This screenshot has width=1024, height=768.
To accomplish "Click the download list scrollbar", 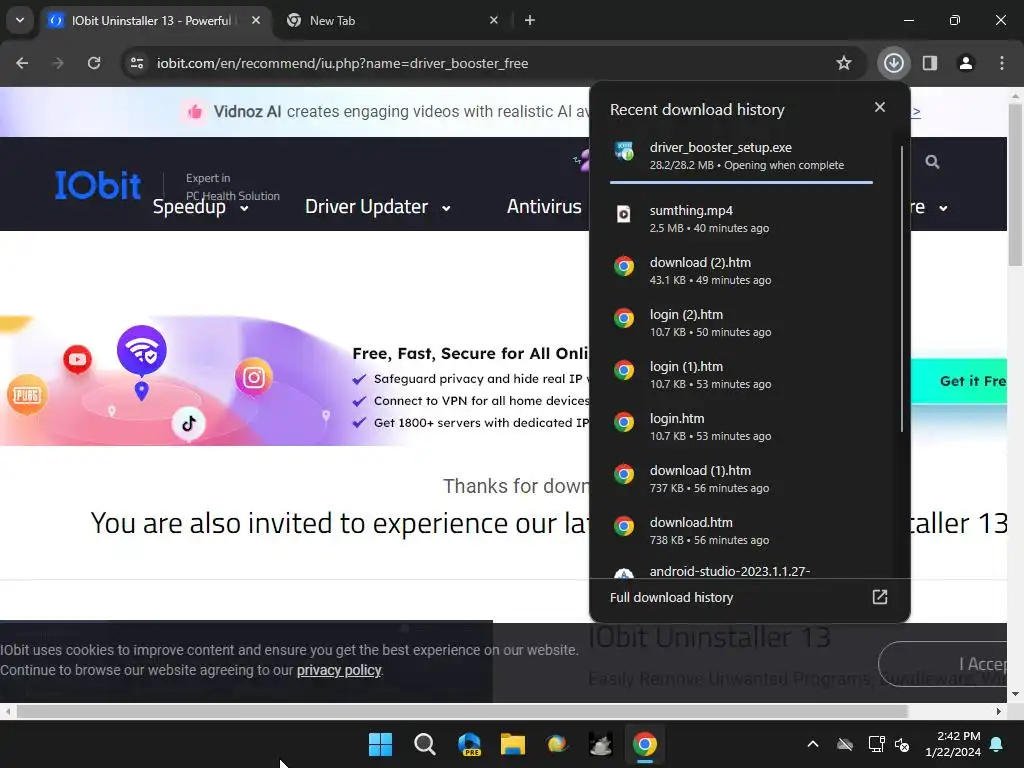I will pos(902,289).
